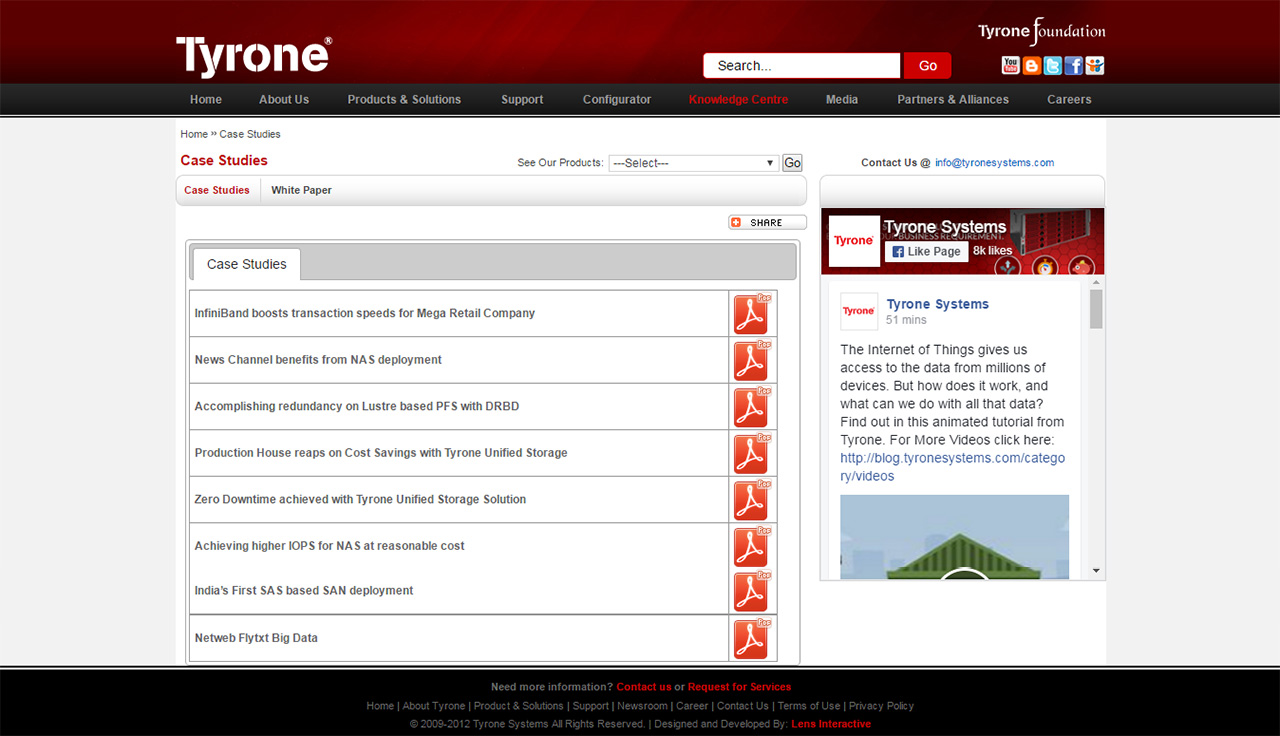This screenshot has height=736, width=1280.
Task: Open News Channel benefits from NAS text
Action: coord(318,360)
